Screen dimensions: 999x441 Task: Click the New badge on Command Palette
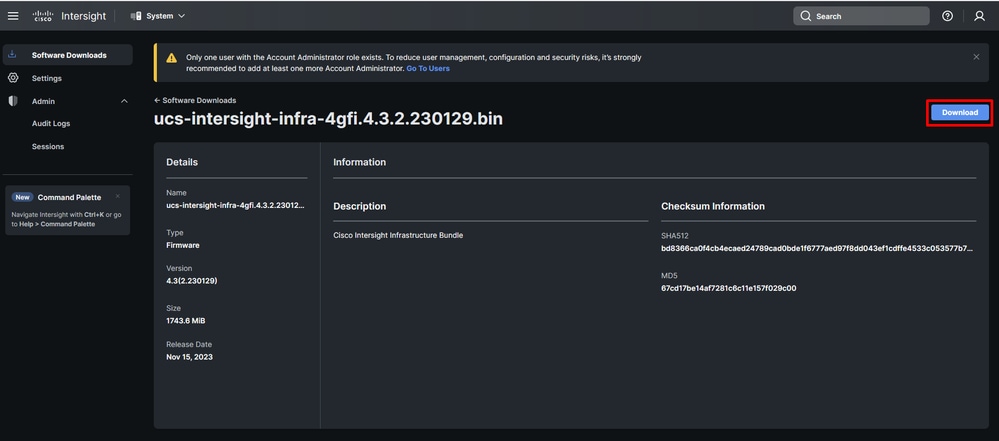pyautogui.click(x=23, y=197)
